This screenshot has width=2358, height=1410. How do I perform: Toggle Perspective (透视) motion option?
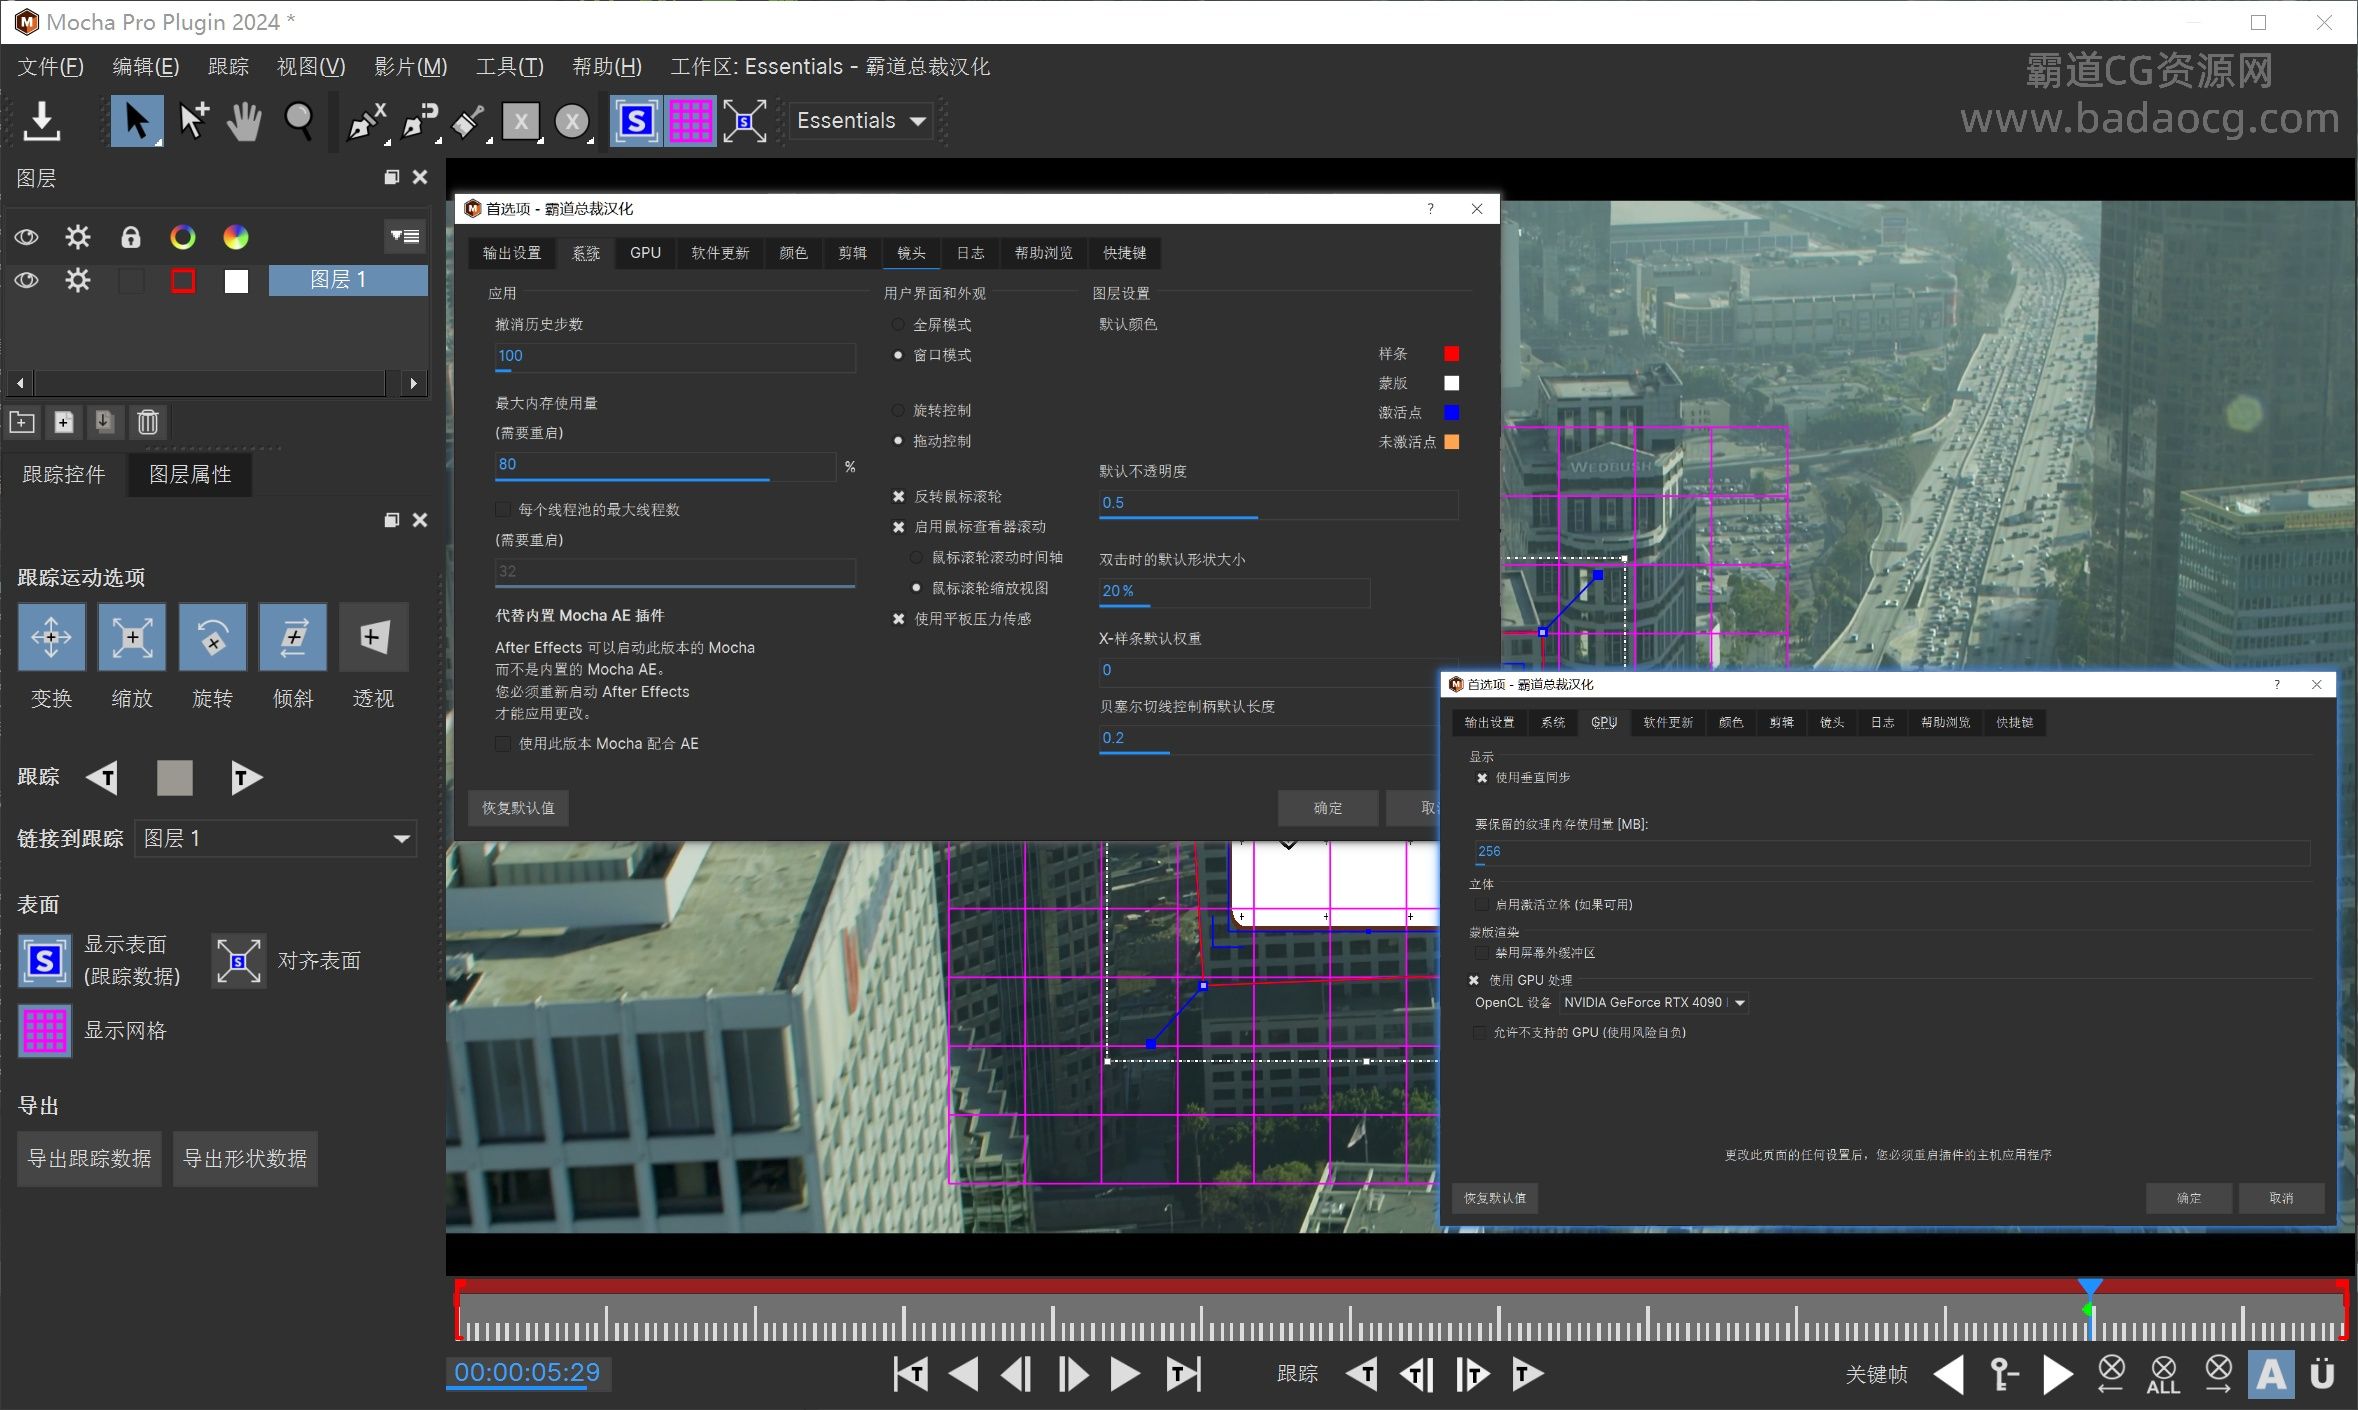click(374, 637)
